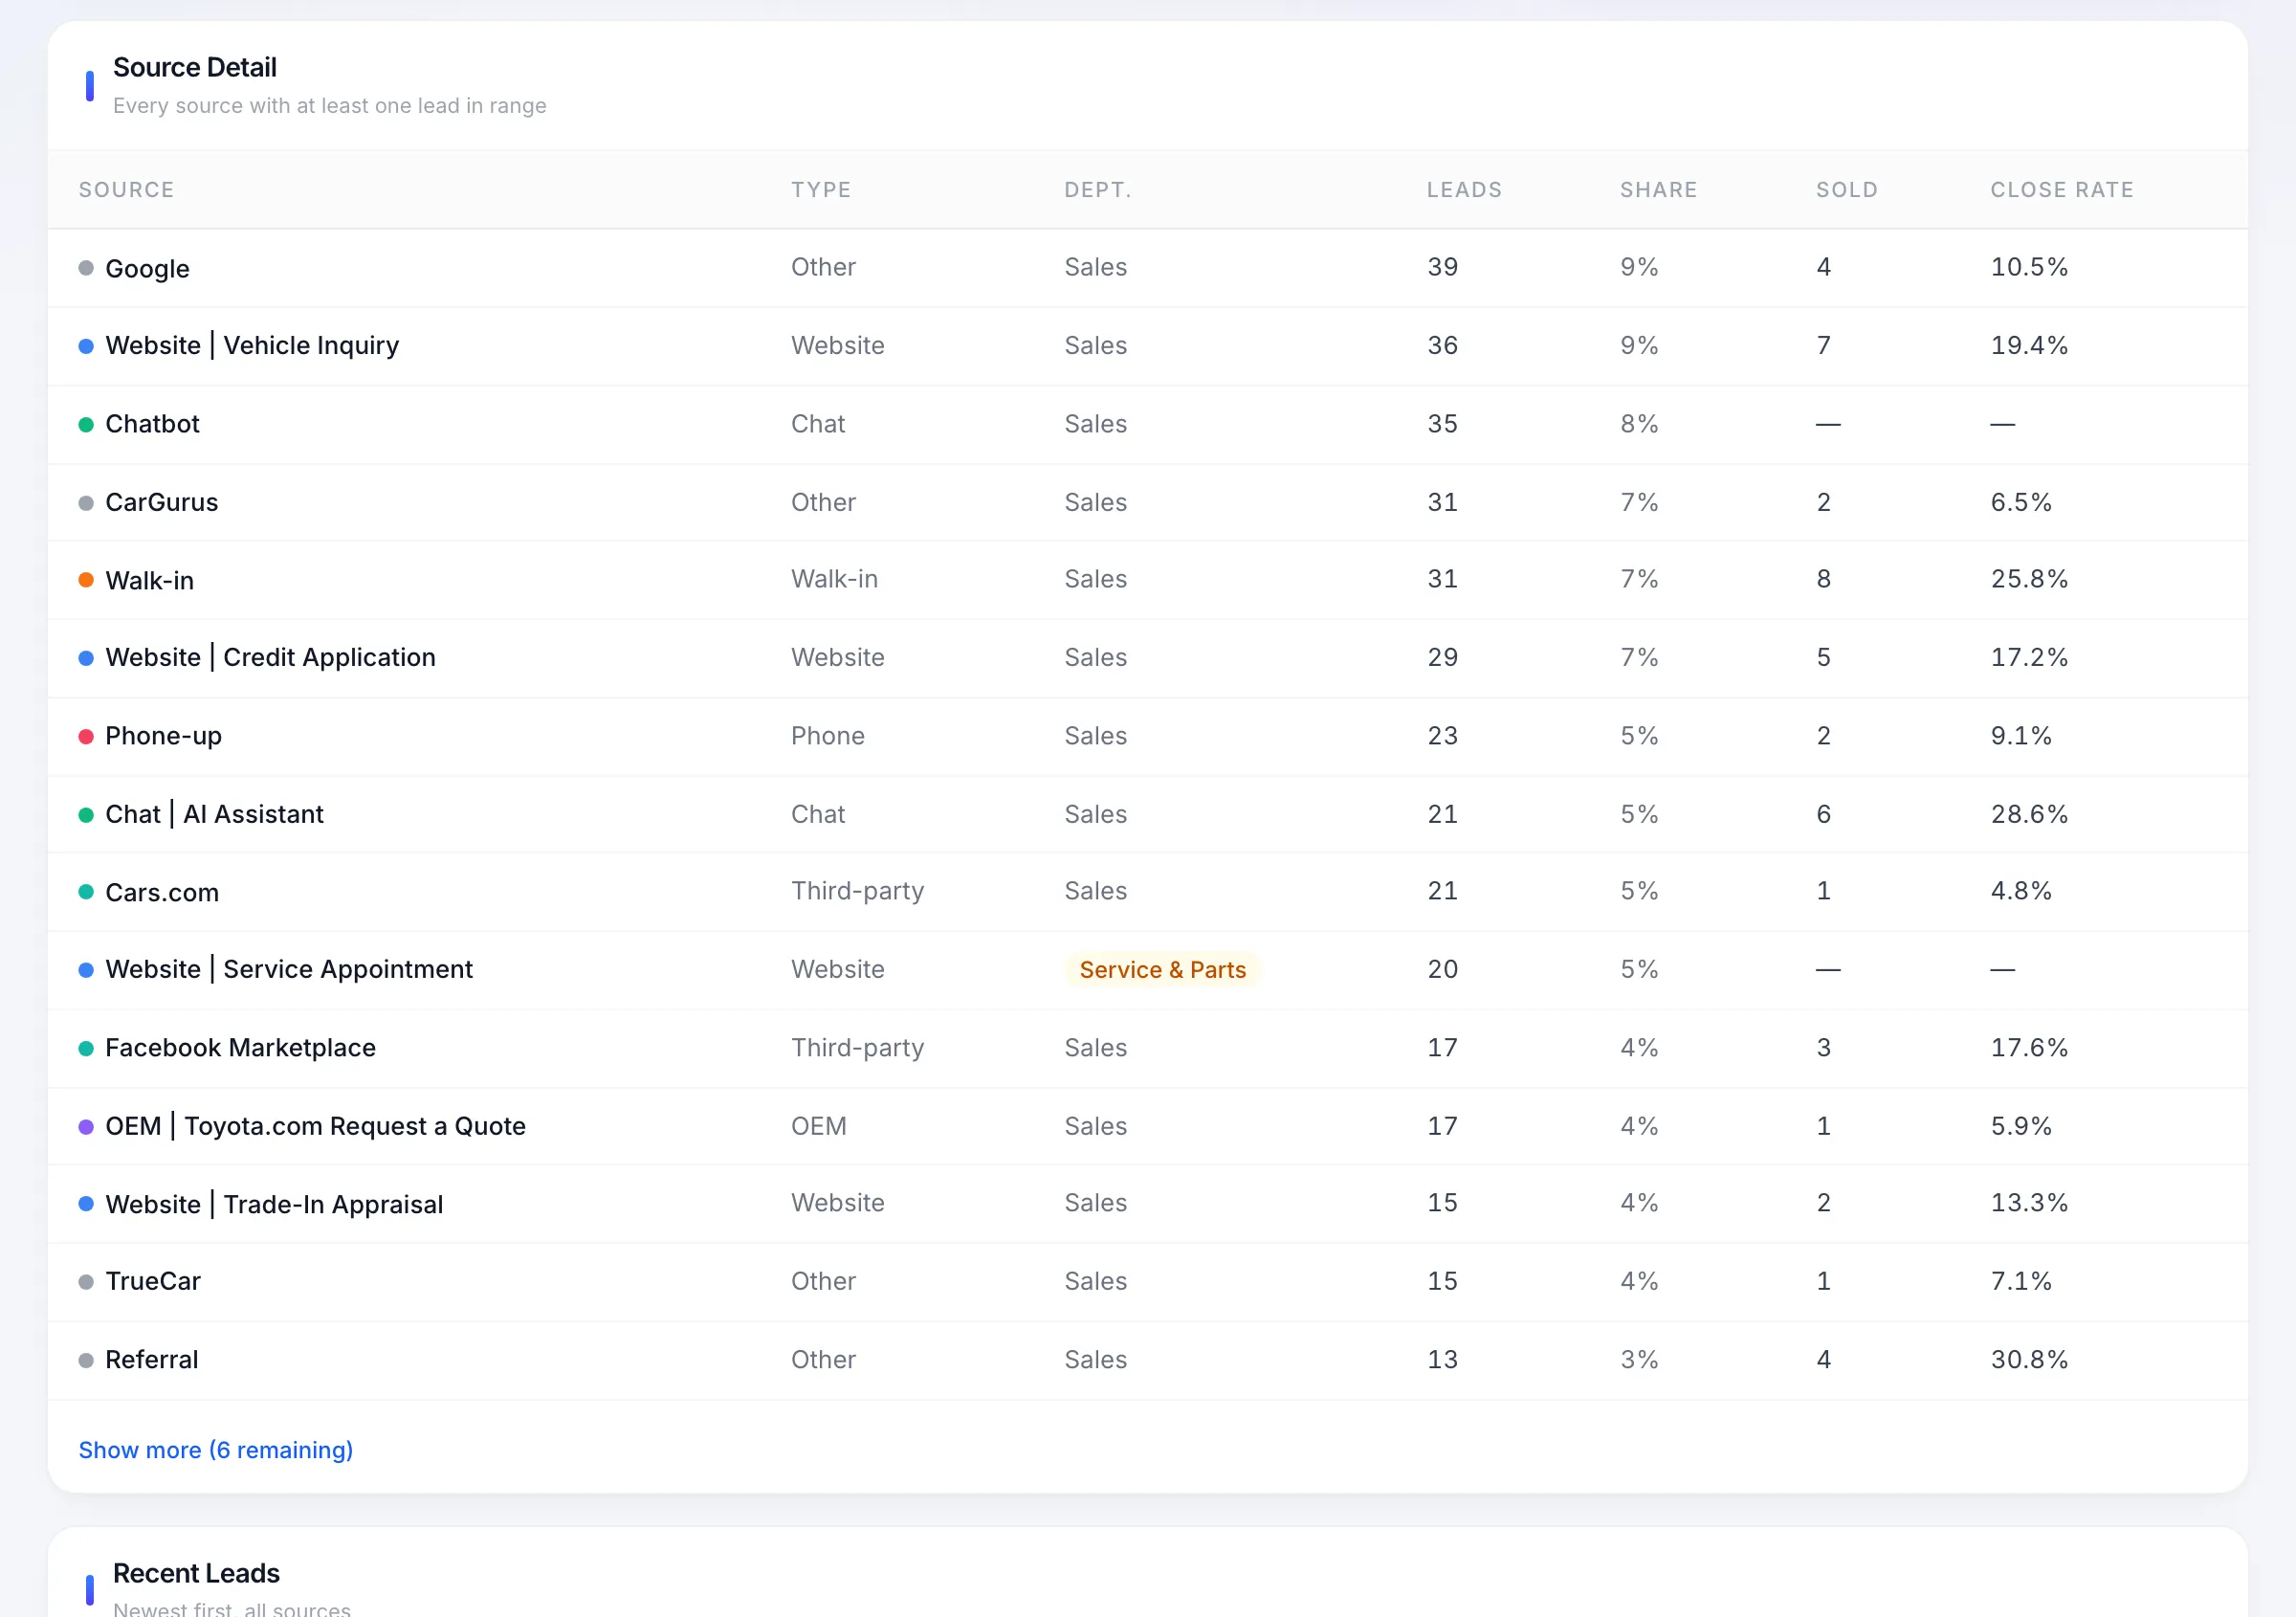Click the Phone type in Phone-up row
Viewport: 2296px width, 1617px height.
pyautogui.click(x=827, y=736)
